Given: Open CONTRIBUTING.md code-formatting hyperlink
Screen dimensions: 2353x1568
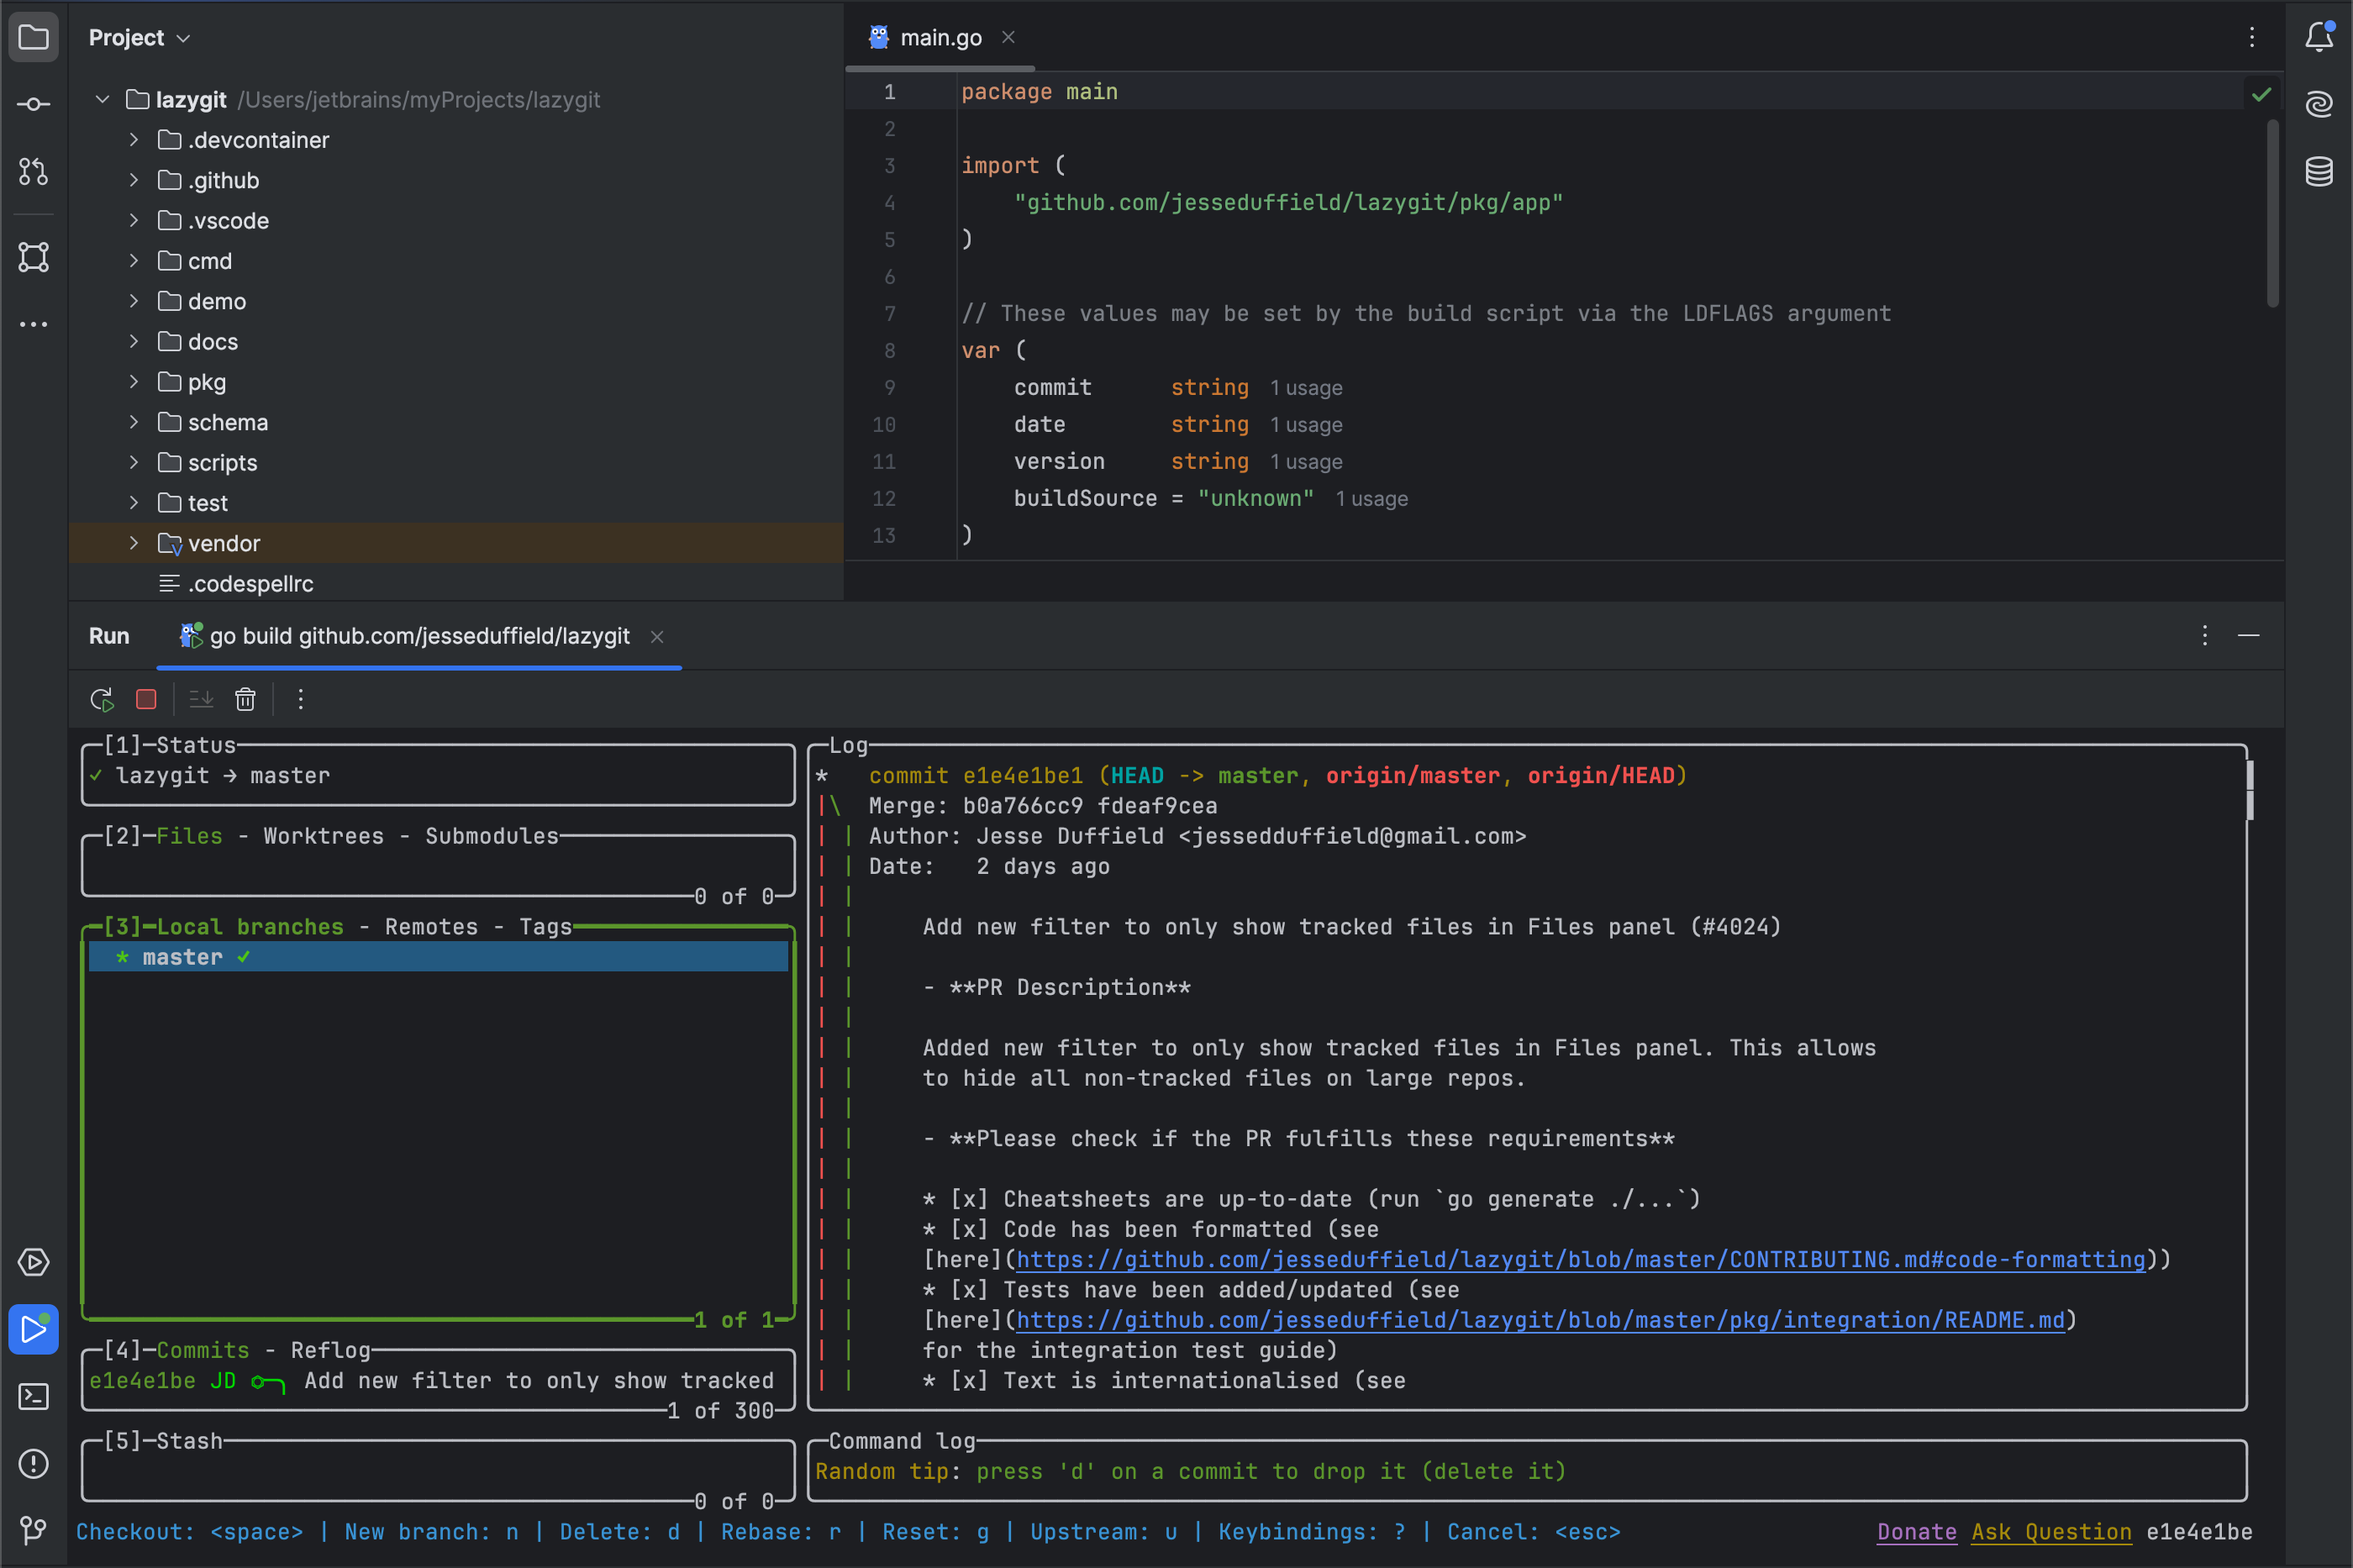Looking at the screenshot, I should pos(1580,1259).
